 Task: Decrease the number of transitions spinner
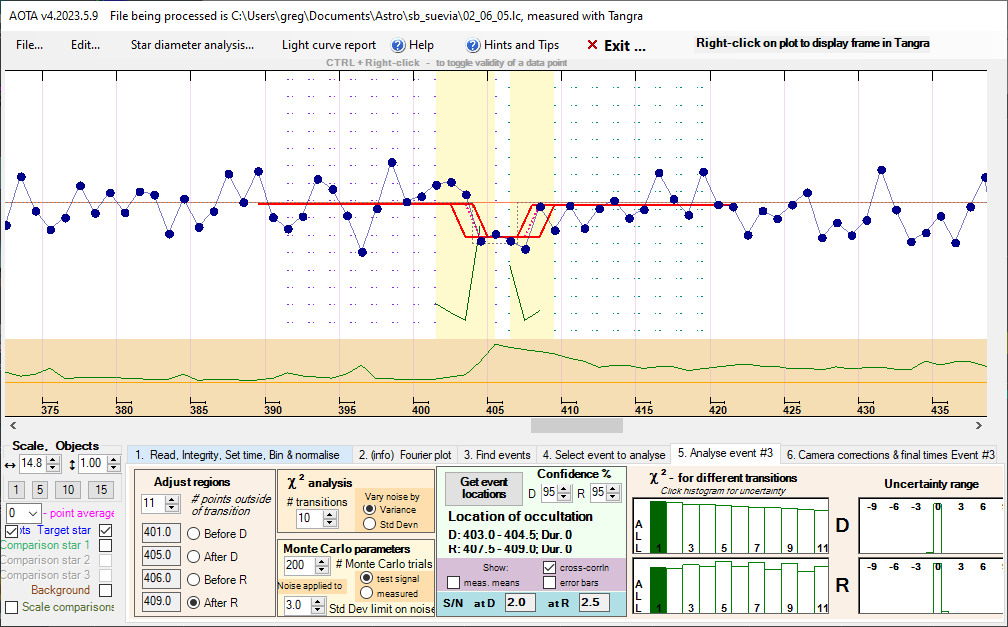tap(331, 523)
